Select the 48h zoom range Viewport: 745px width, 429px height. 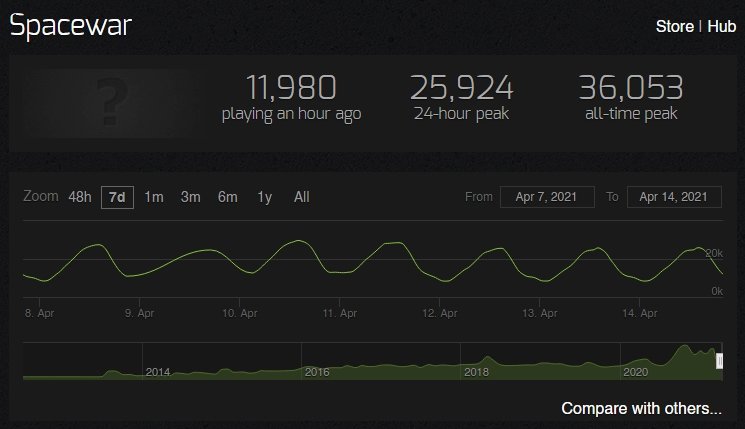click(80, 197)
